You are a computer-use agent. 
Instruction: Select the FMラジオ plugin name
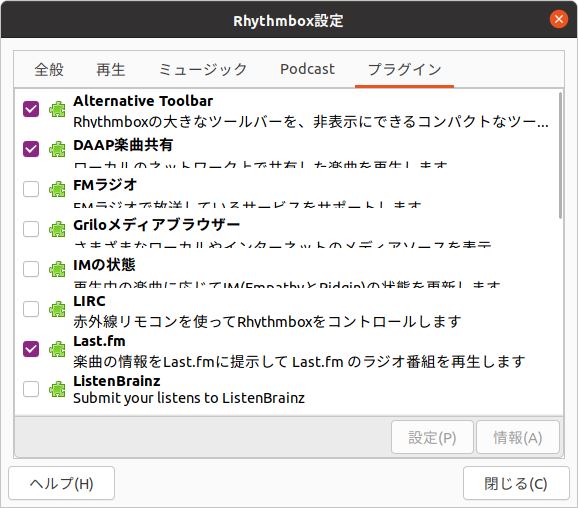[x=105, y=185]
